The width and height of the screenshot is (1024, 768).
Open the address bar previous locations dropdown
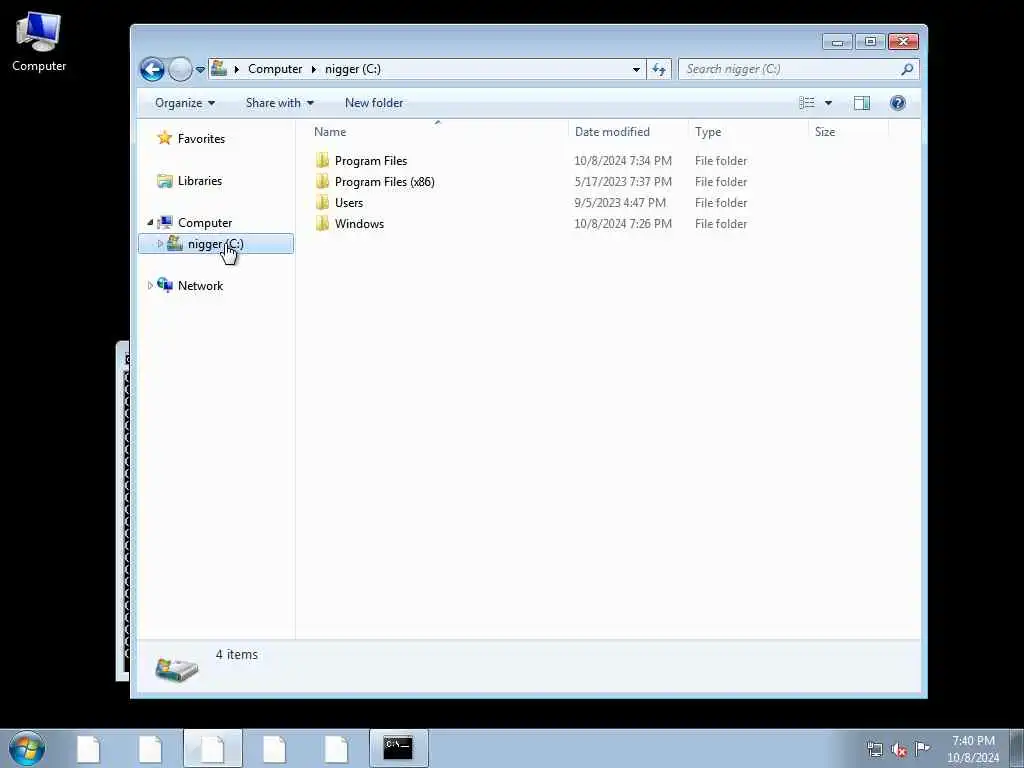[x=636, y=69]
